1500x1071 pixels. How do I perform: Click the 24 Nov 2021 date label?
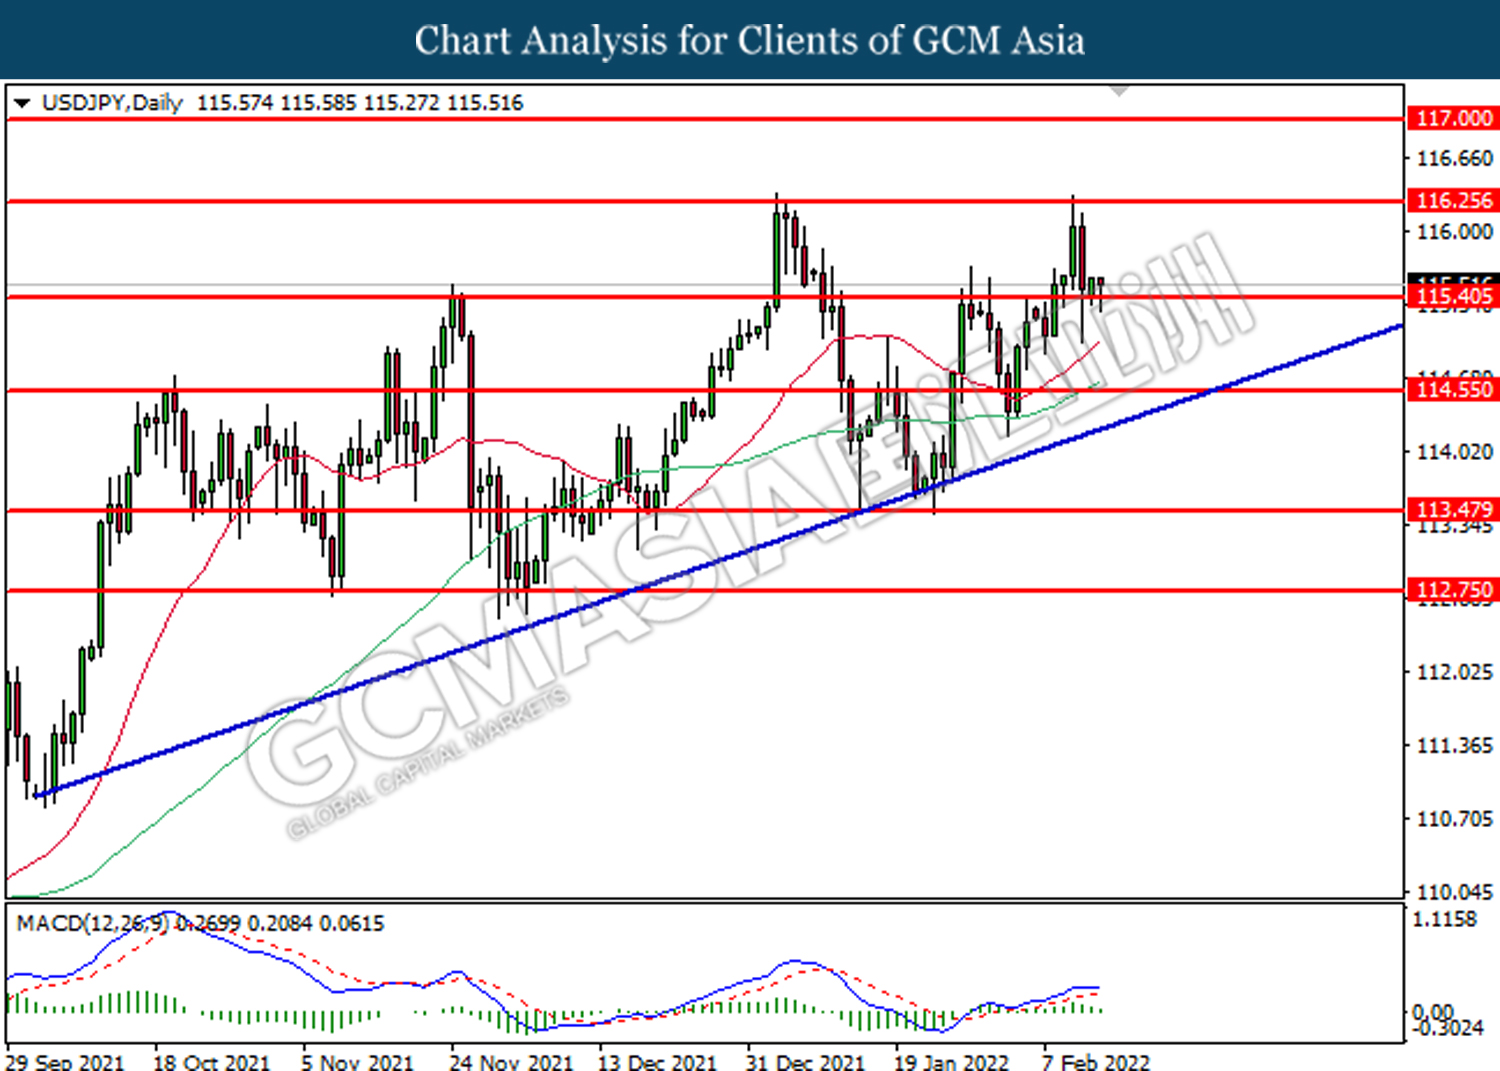(510, 1061)
